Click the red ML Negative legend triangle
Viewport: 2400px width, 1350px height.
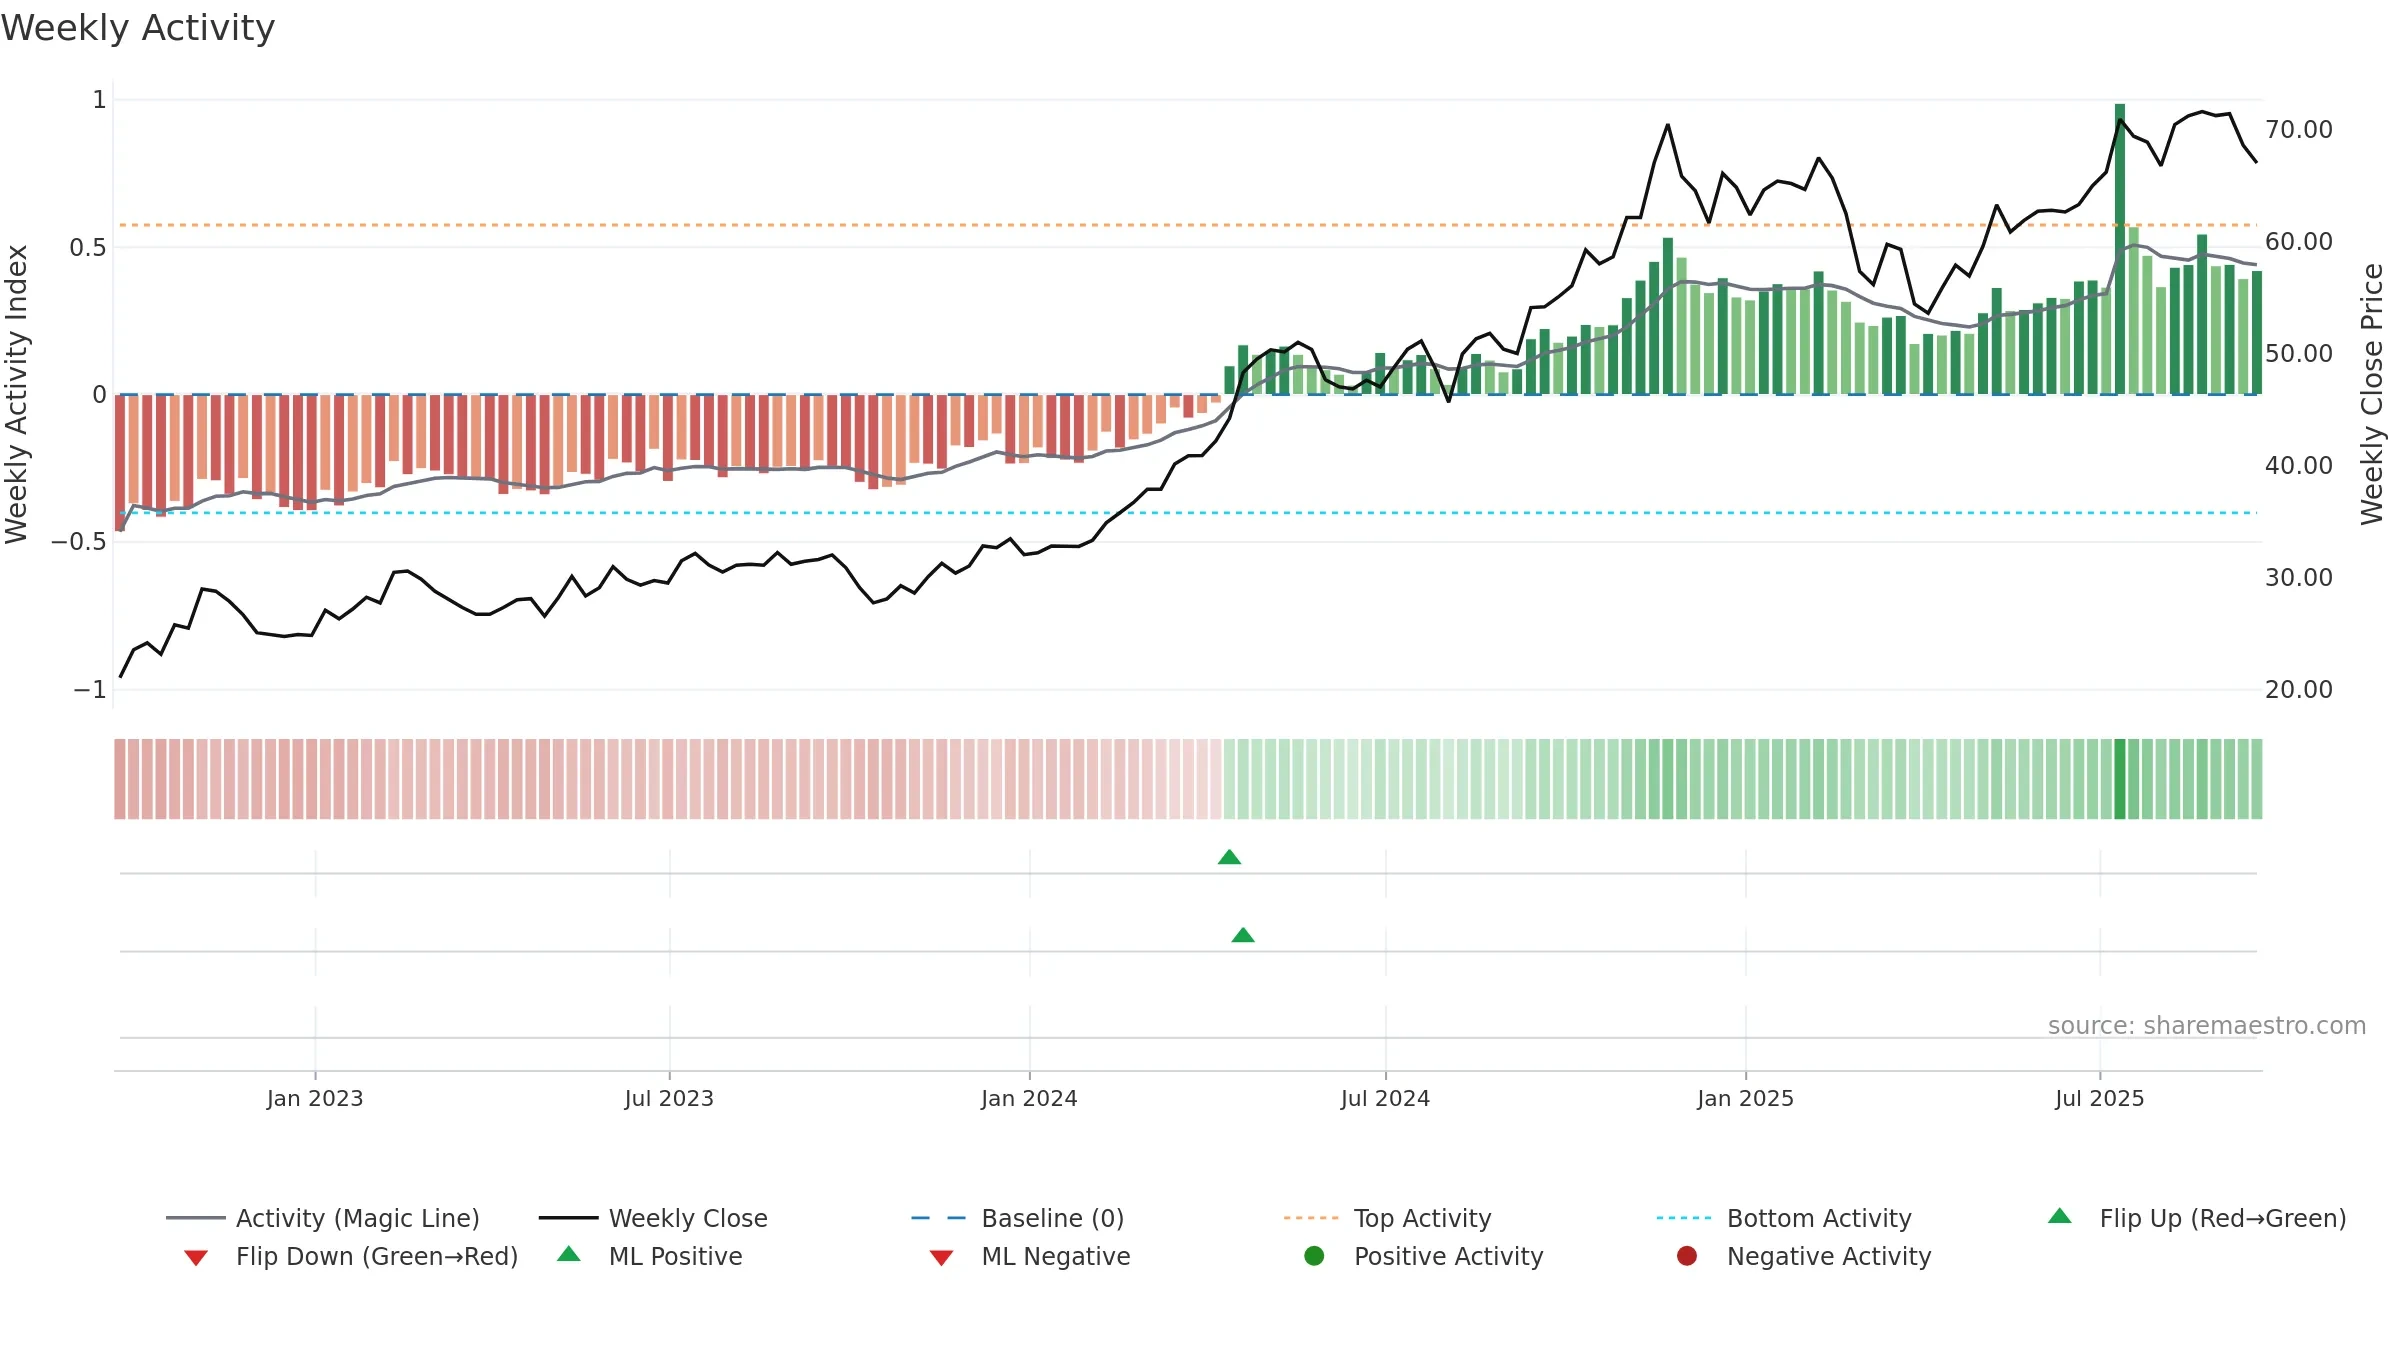pos(941,1258)
